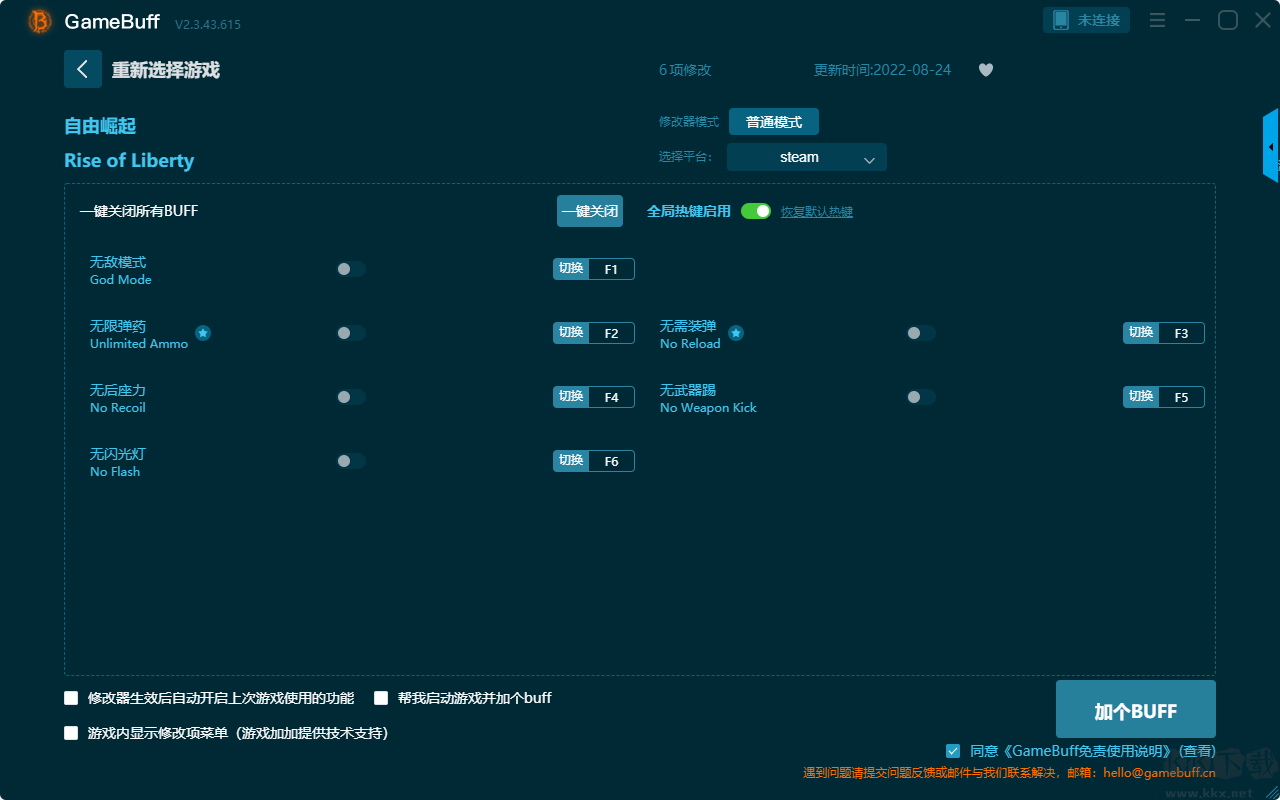Expand the blue side panel arrow
This screenshot has height=800, width=1280.
click(1271, 146)
